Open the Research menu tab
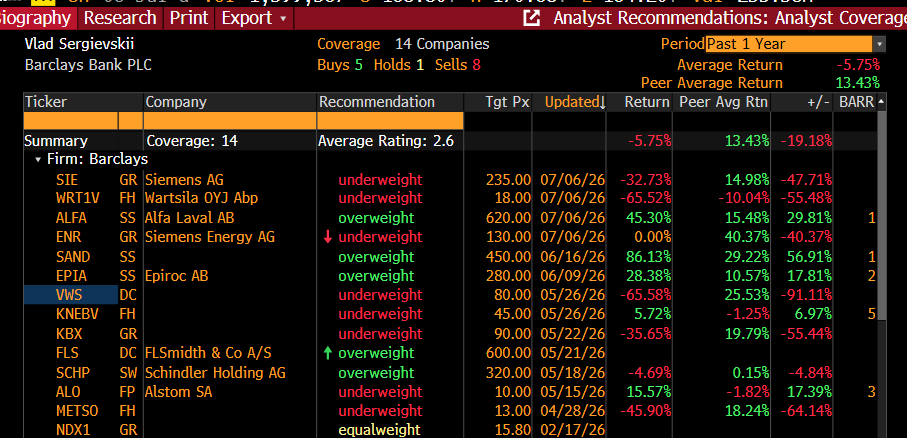The width and height of the screenshot is (907, 438). 120,18
